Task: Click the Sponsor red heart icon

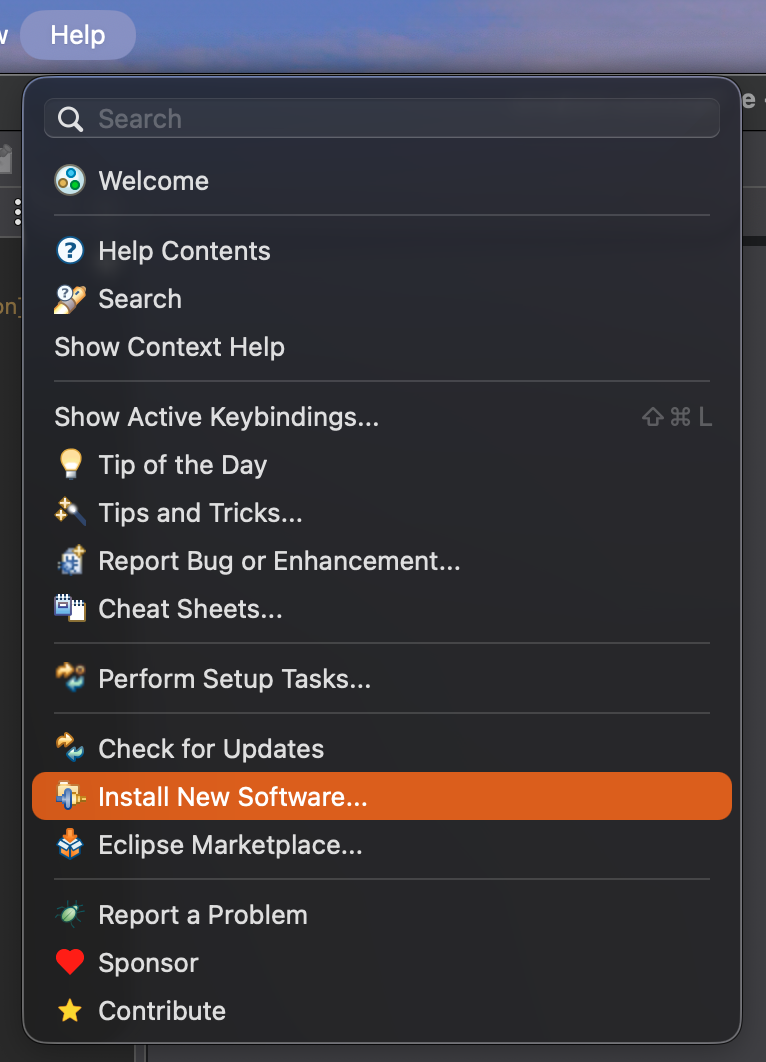Action: coord(70,962)
